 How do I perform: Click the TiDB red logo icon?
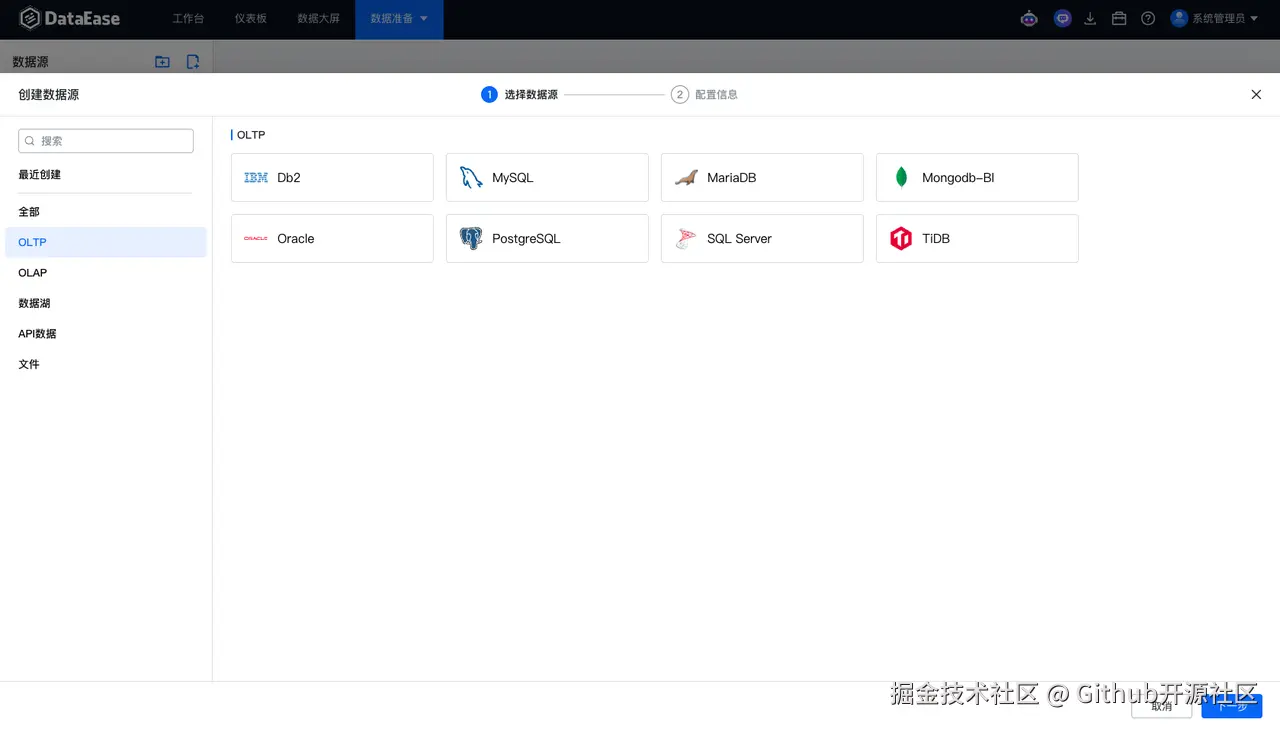click(x=901, y=238)
